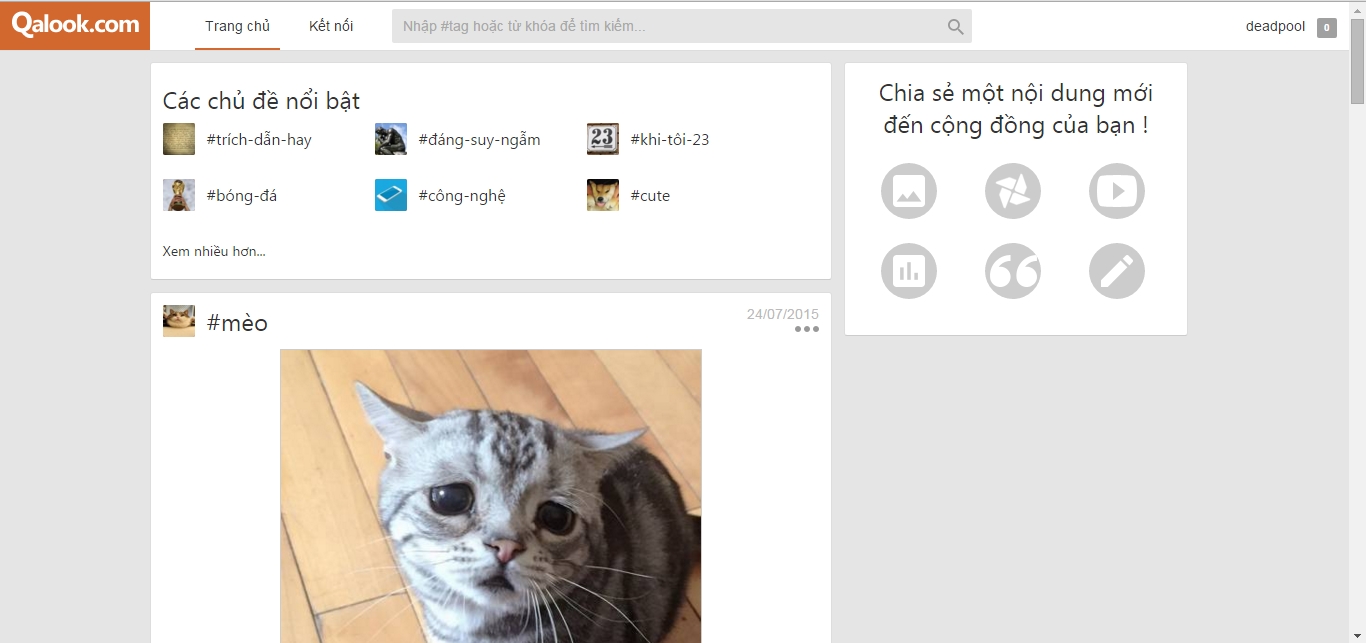
Task: Open the #mèo tag title
Action: (x=237, y=323)
